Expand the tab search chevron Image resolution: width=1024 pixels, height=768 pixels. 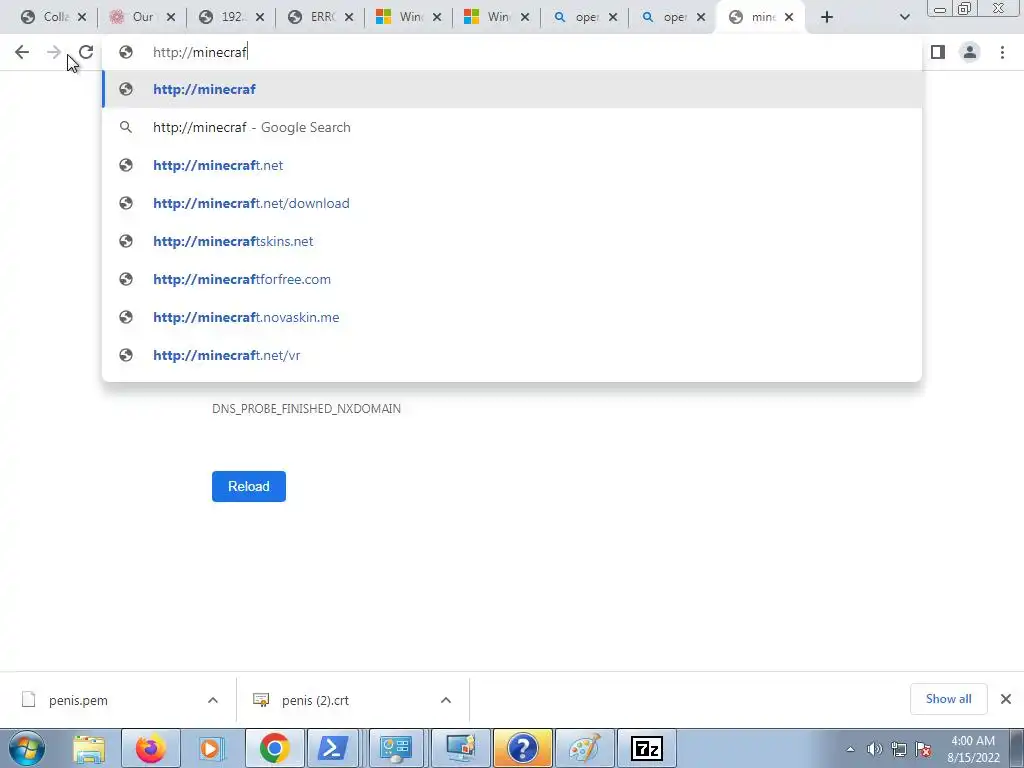(904, 17)
